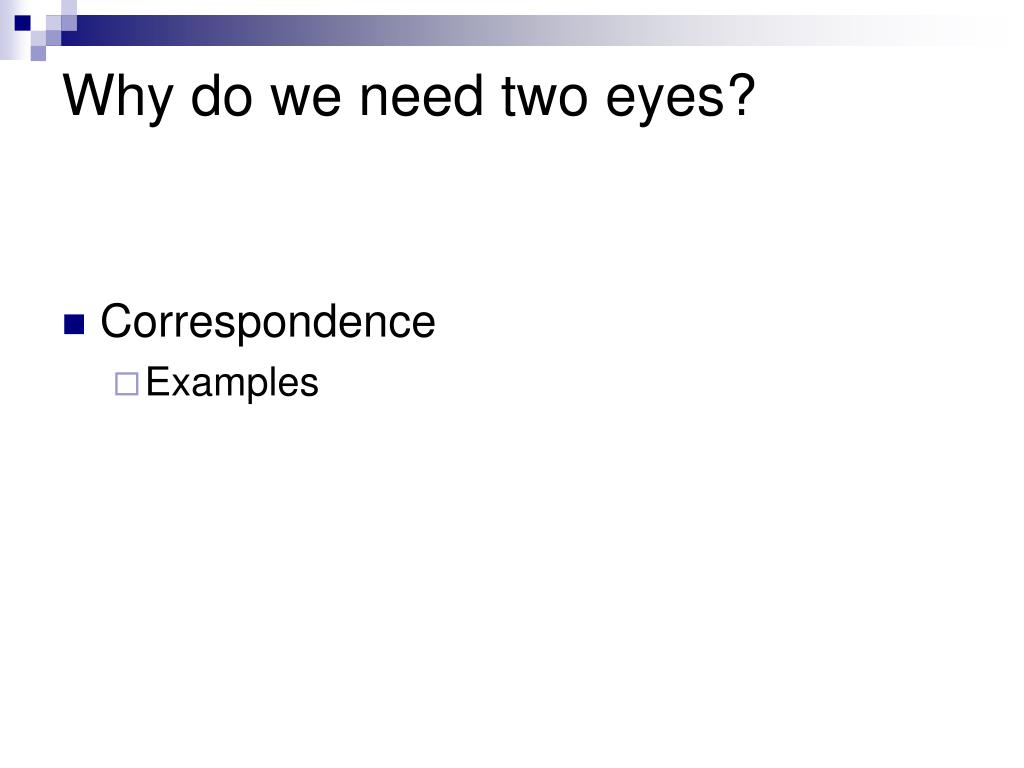Click the Examples sub-bullet text
The image size is (1024, 768).
pyautogui.click(x=232, y=383)
